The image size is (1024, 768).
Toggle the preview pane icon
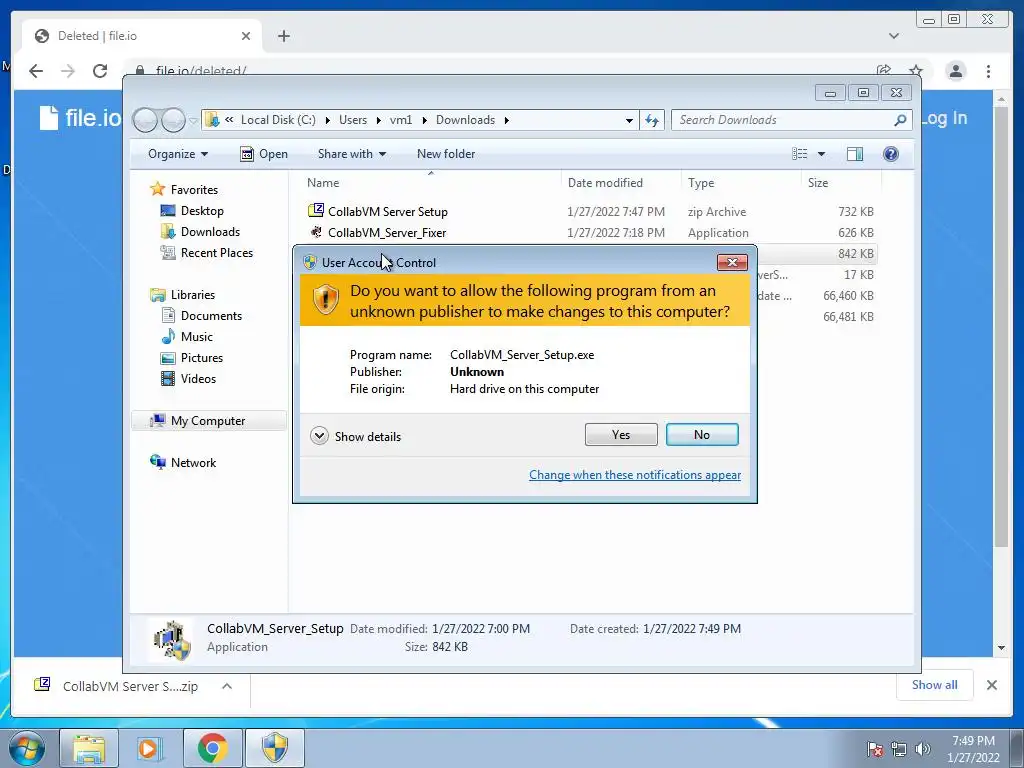click(854, 153)
